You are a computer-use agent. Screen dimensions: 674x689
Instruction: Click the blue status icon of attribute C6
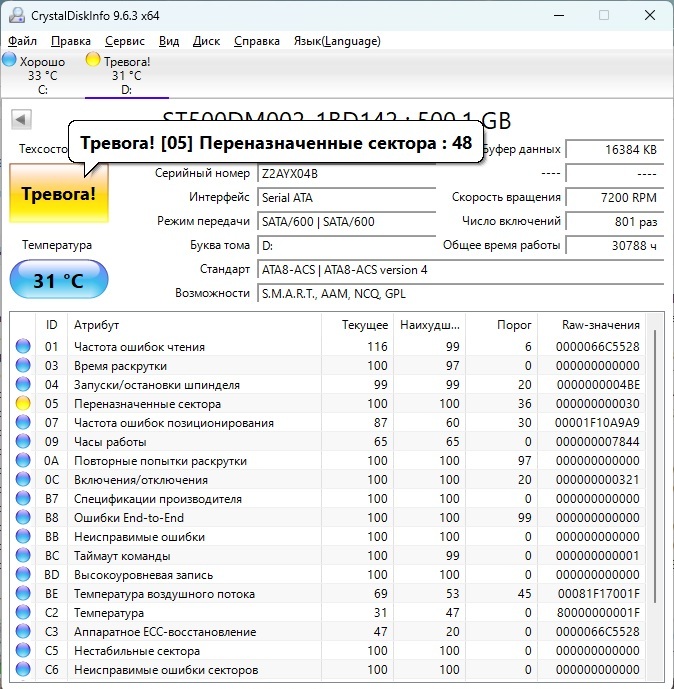click(23, 669)
